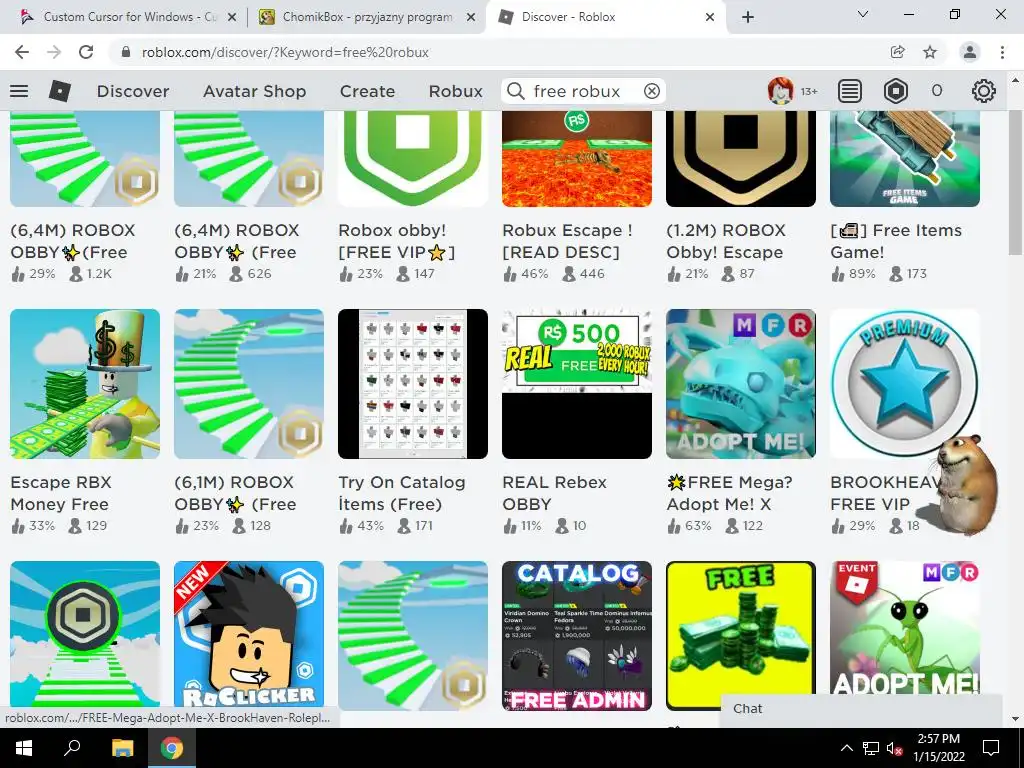Open FREE Mega? Adopt Me! X thumbnail

pyautogui.click(x=741, y=384)
